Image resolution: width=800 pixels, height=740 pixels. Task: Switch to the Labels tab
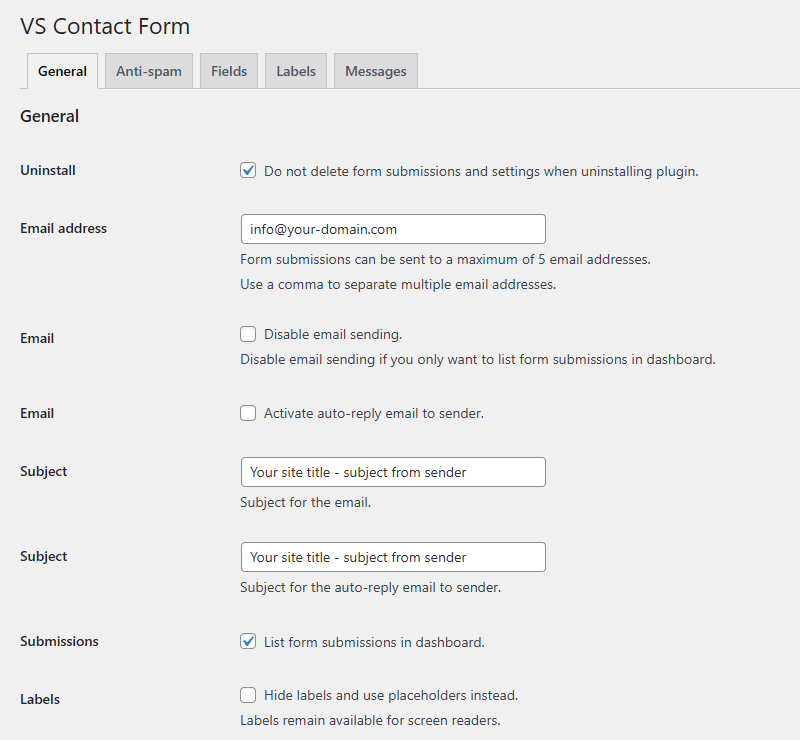295,70
